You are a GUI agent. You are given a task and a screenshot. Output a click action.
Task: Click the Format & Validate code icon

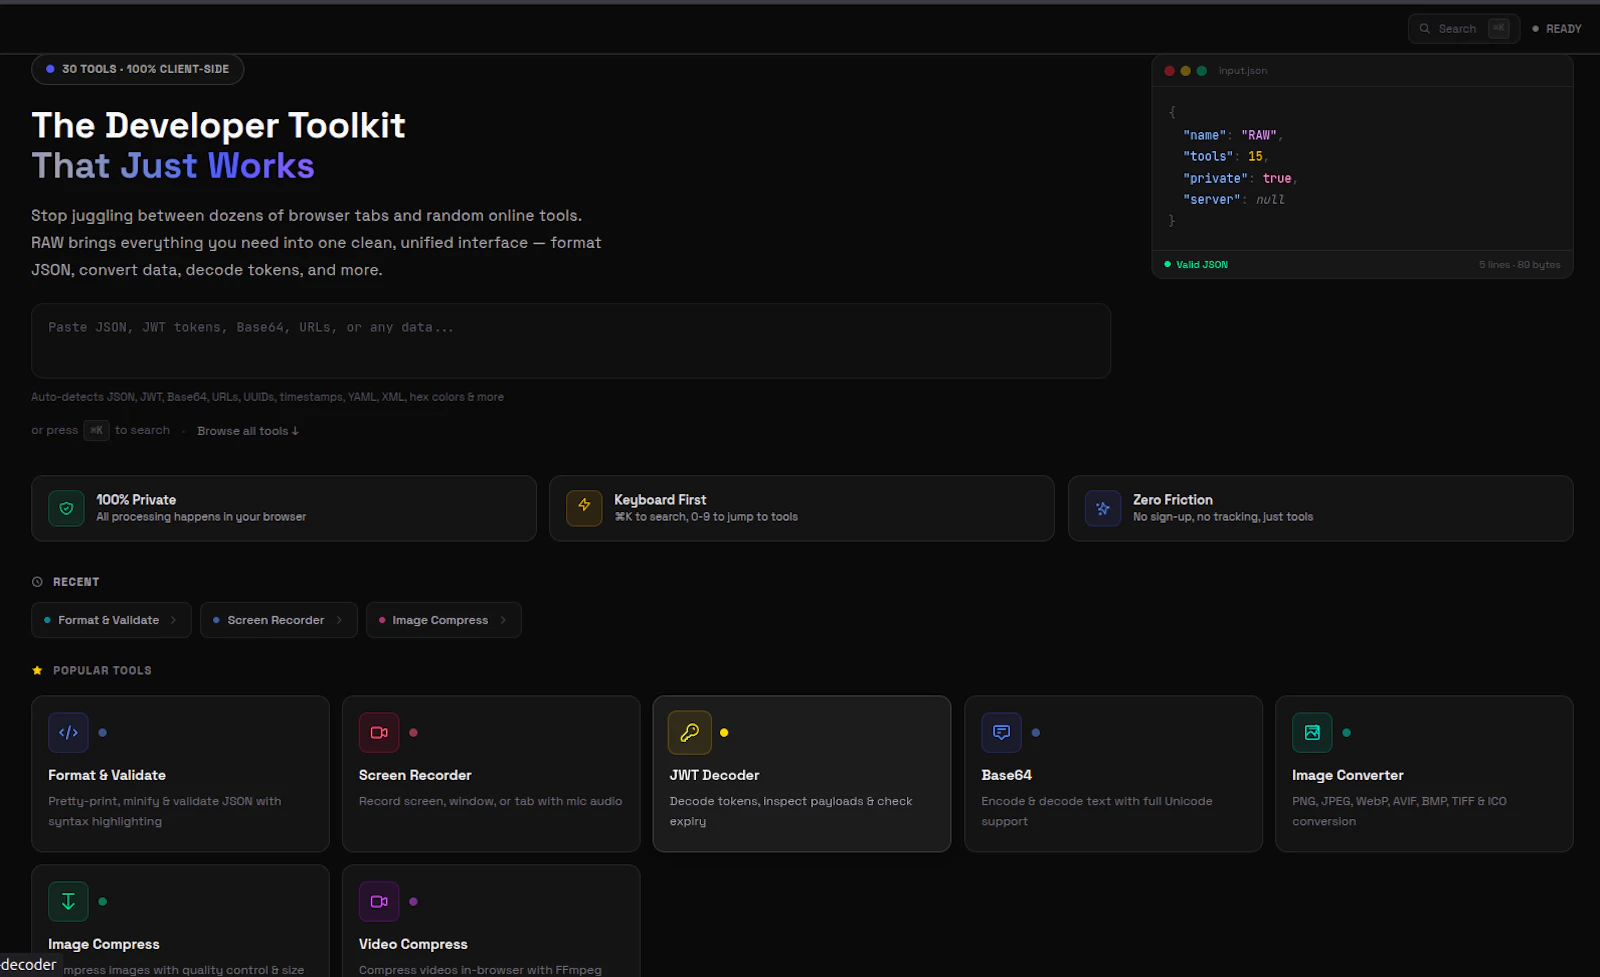click(x=68, y=733)
